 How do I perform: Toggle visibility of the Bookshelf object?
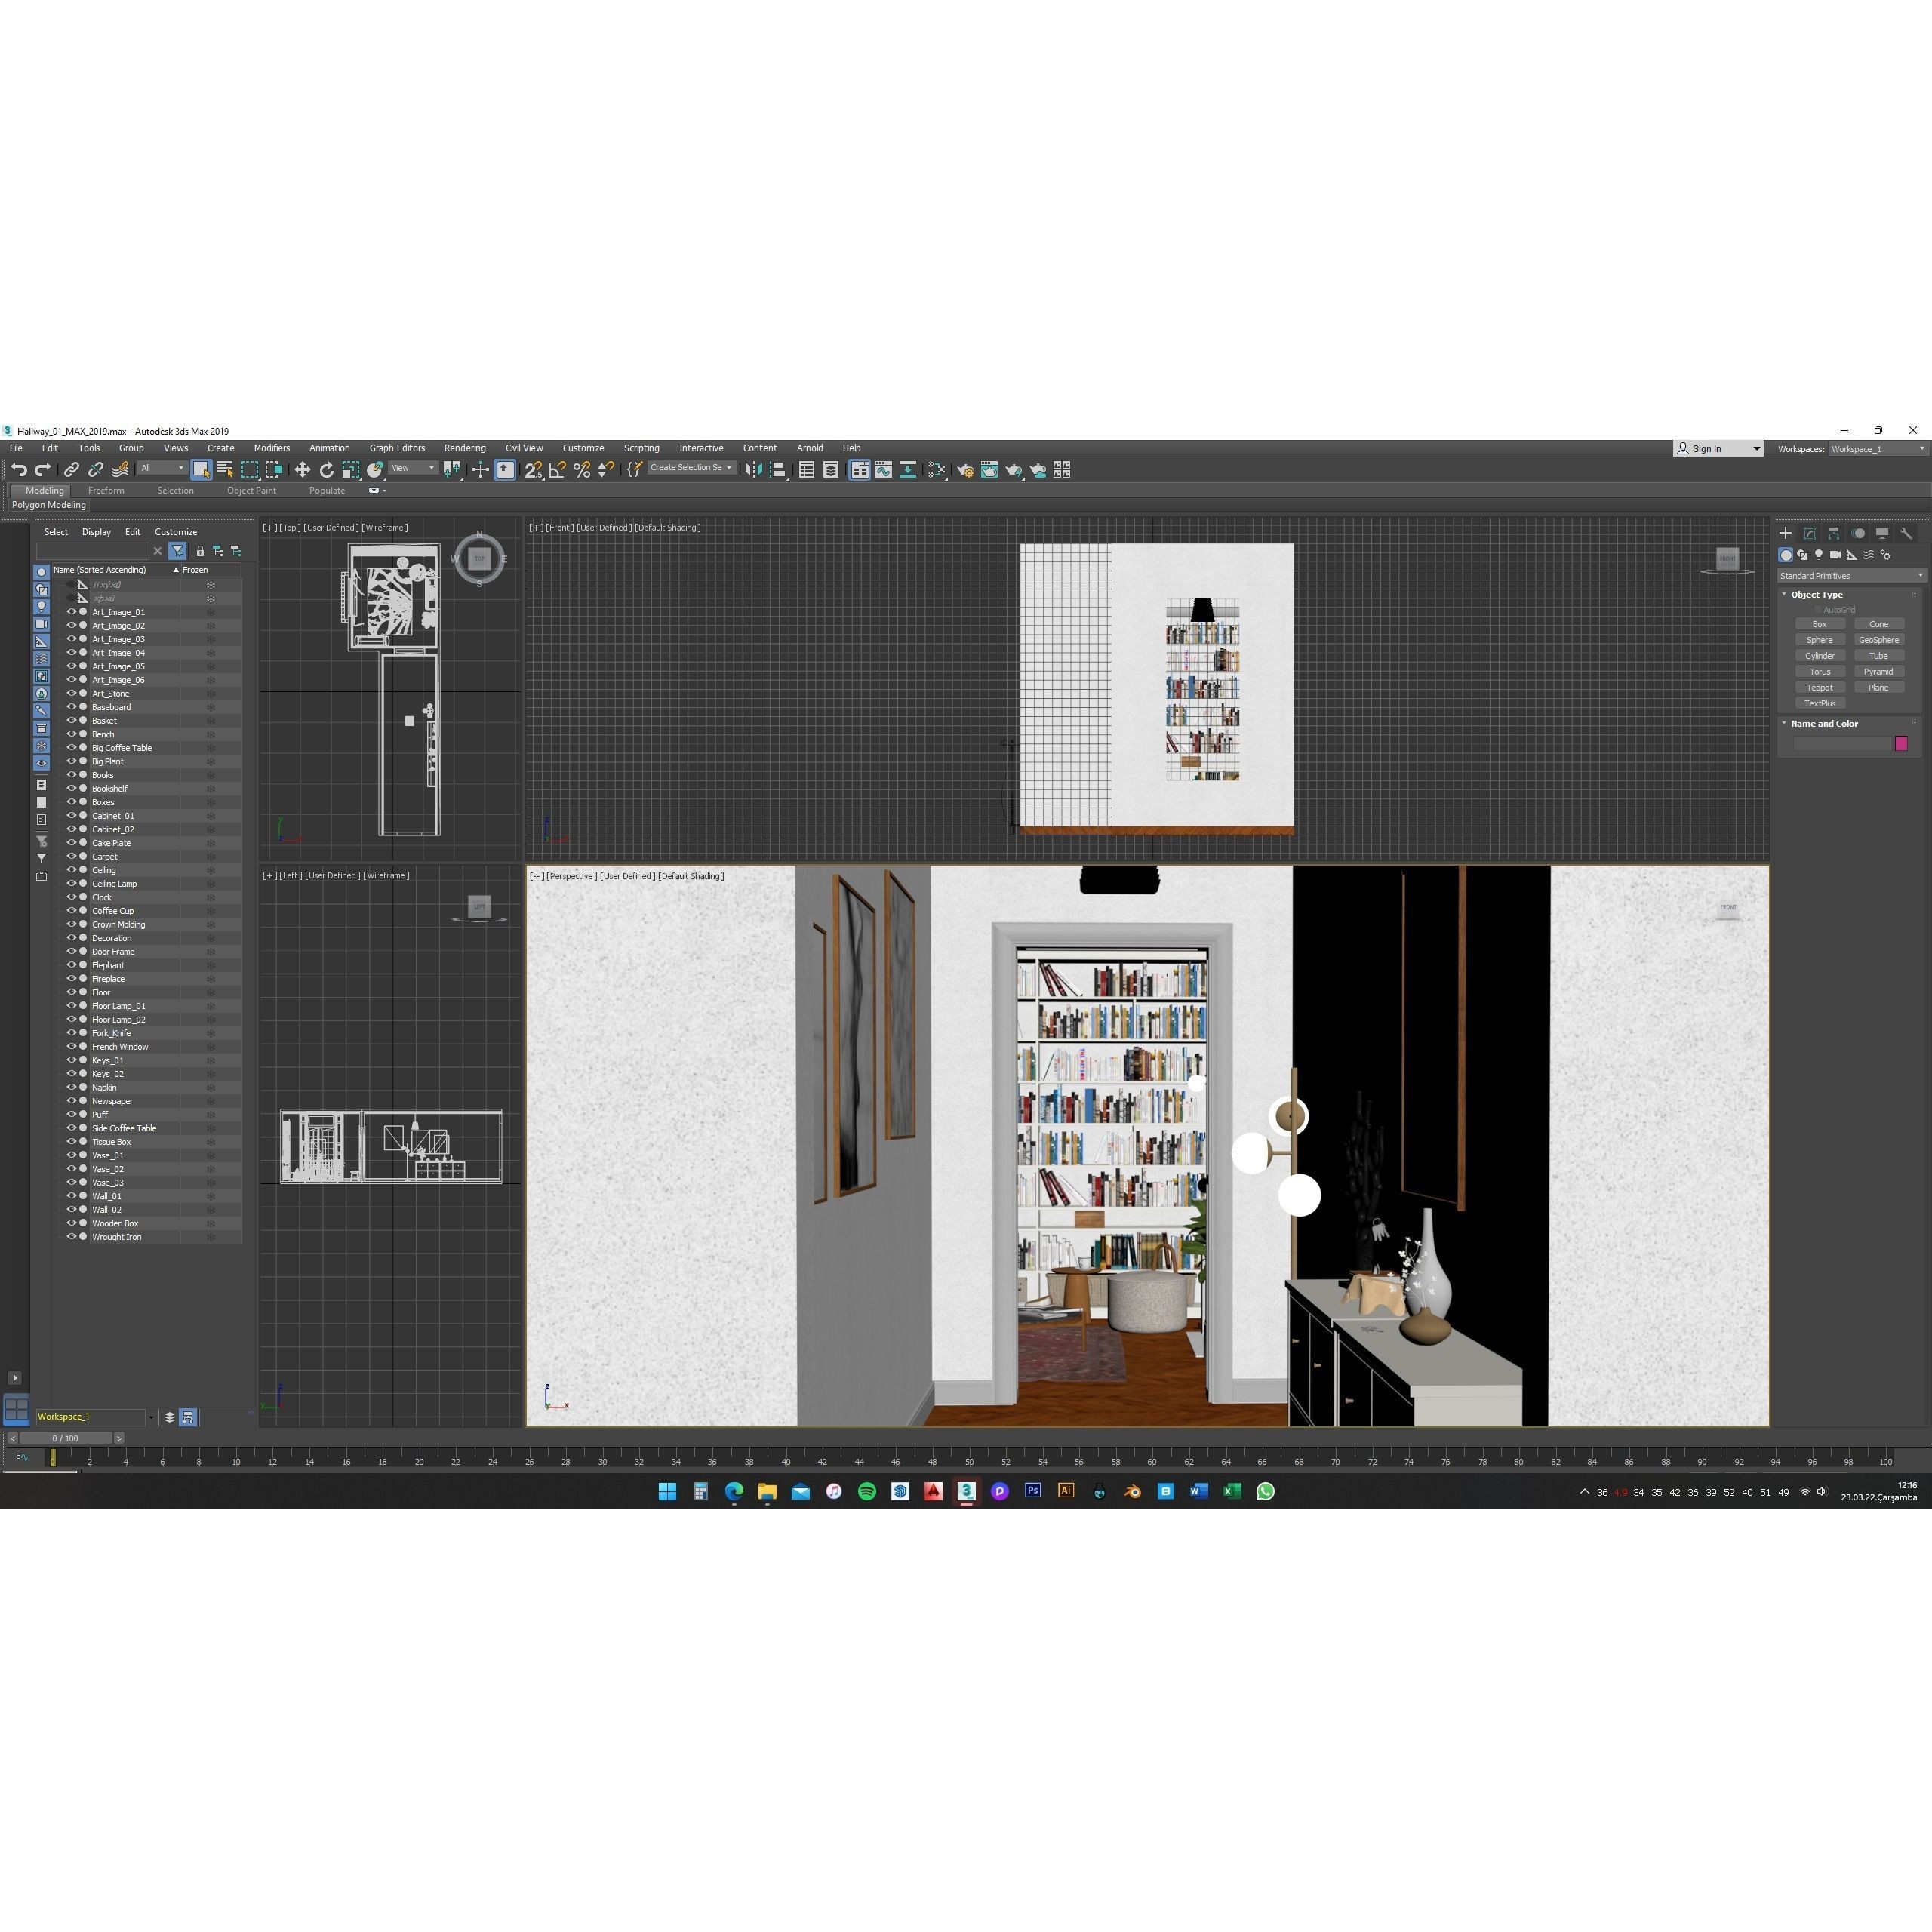(72, 788)
